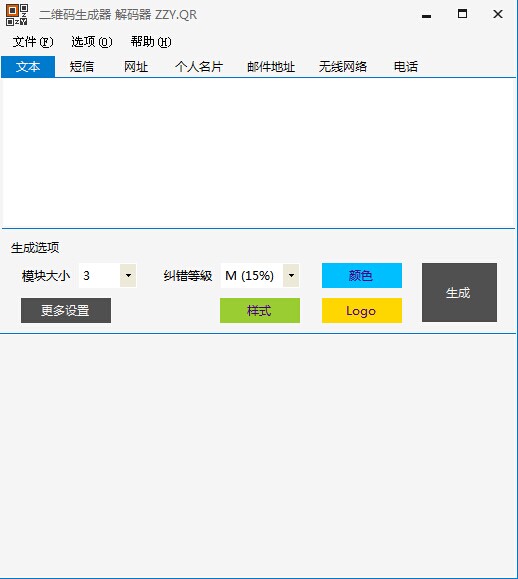Click the 生成 generate button
Viewport: 518px width, 579px height.
459,292
